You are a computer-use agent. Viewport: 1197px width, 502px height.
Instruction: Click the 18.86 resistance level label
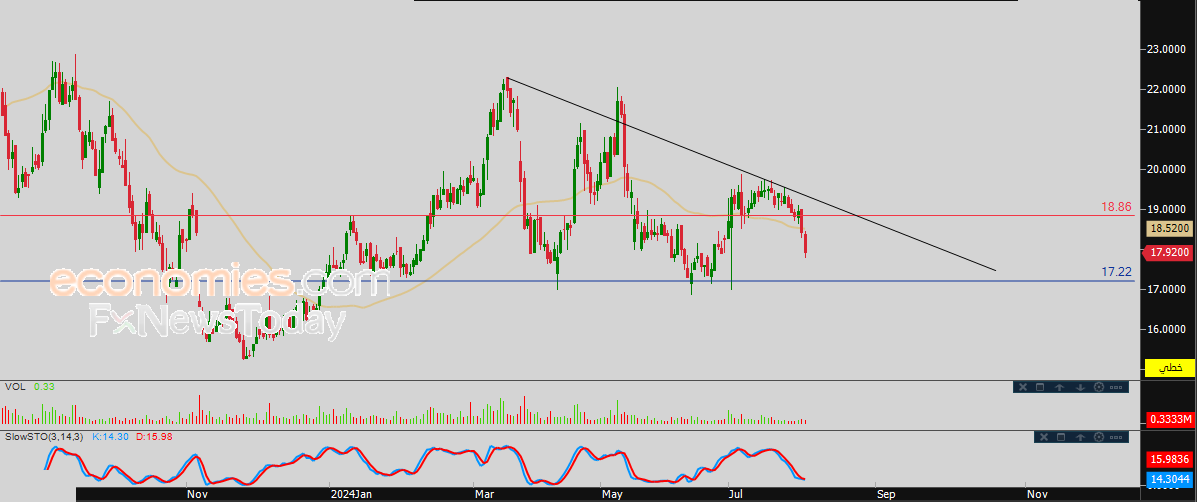(1116, 207)
